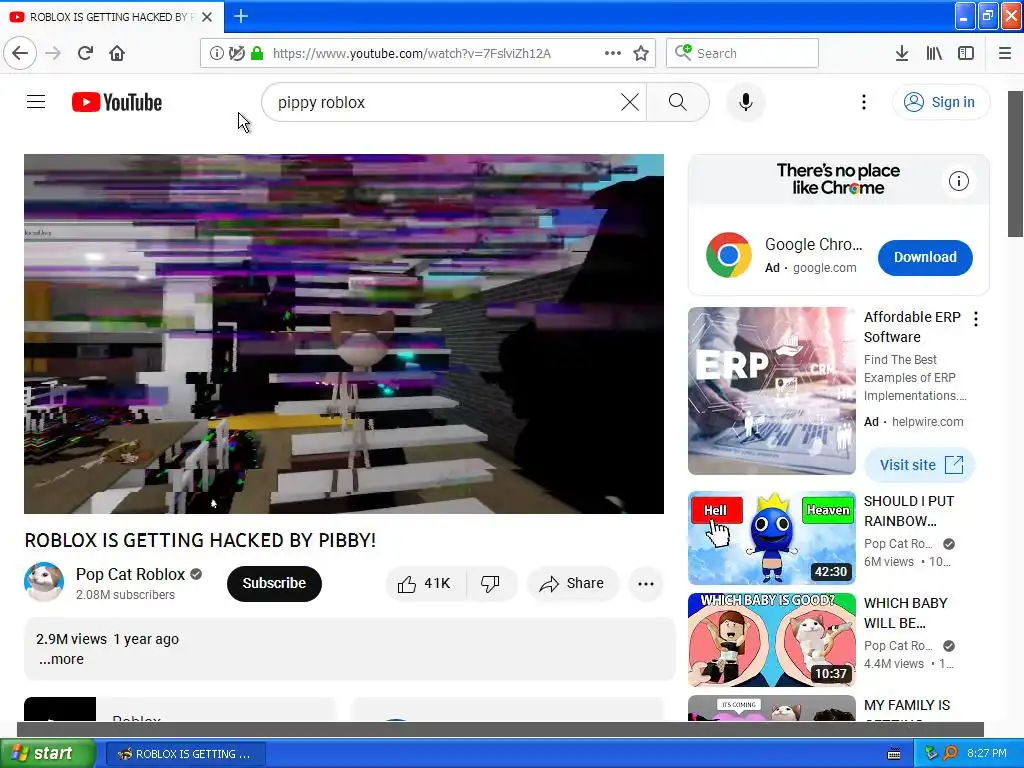The height and width of the screenshot is (768, 1024).
Task: Subscribe to Pop Cat Roblox
Action: pyautogui.click(x=274, y=583)
